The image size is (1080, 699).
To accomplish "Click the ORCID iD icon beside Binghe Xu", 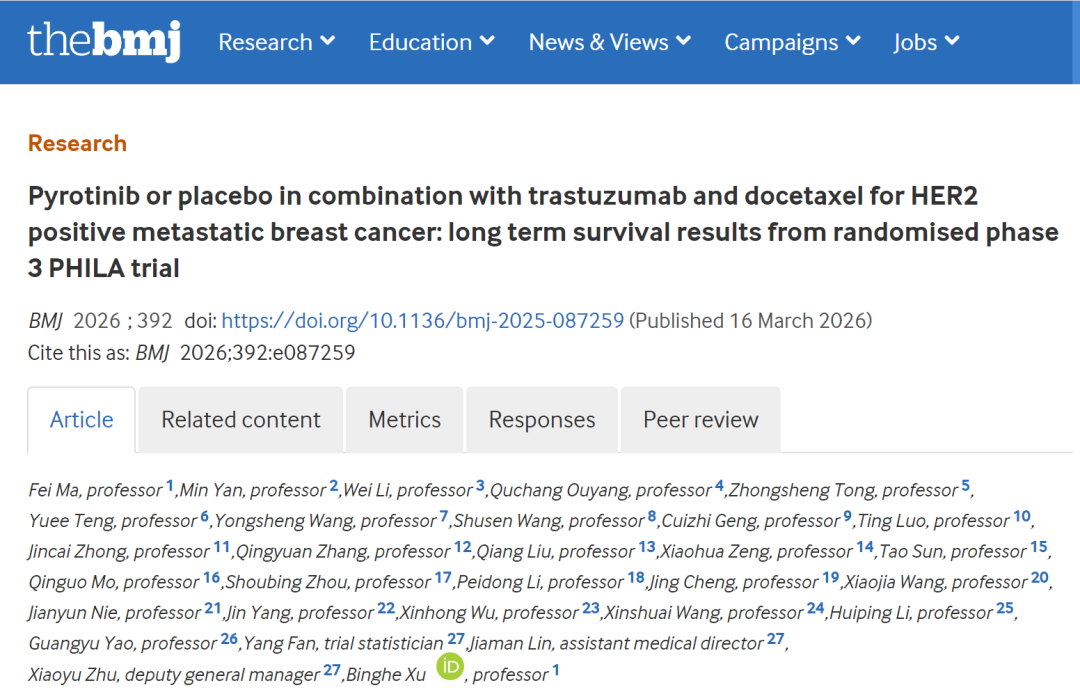I will point(450,667).
